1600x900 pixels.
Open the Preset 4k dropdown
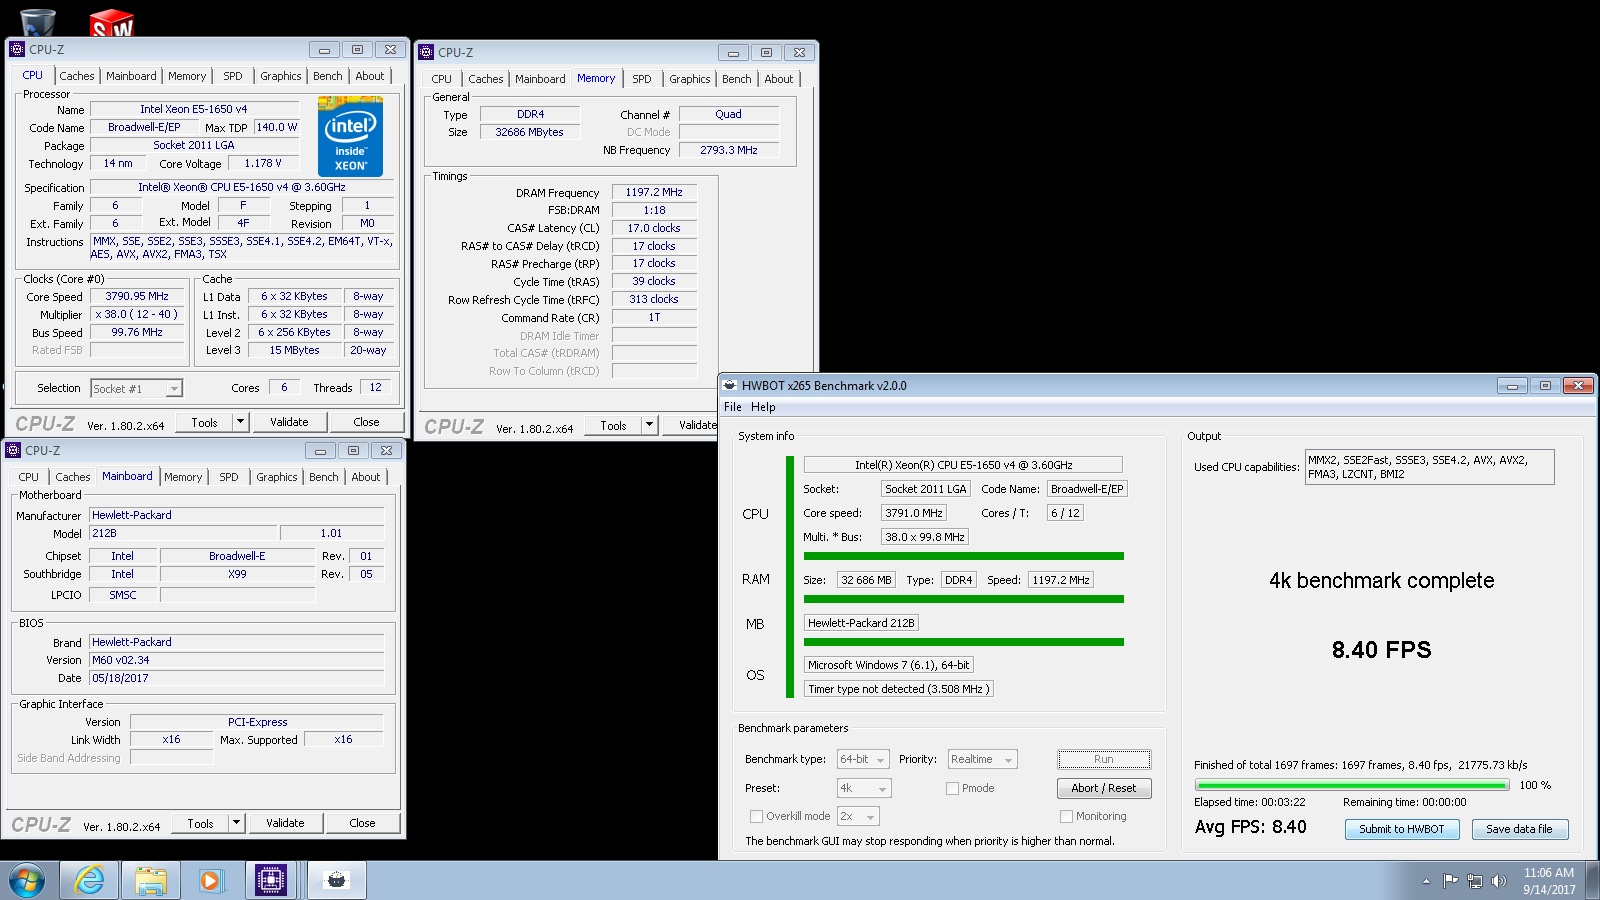[864, 788]
